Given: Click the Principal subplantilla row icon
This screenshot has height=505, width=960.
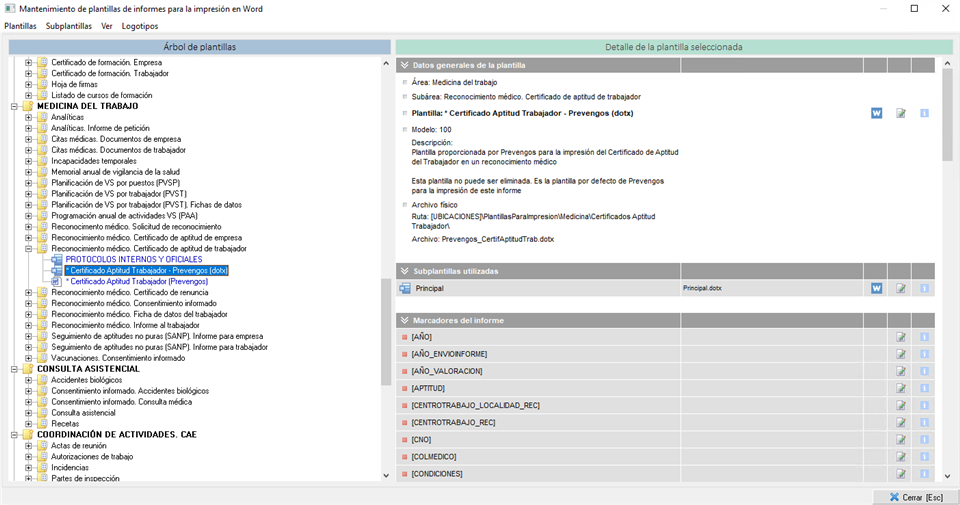Looking at the screenshot, I should 405,288.
